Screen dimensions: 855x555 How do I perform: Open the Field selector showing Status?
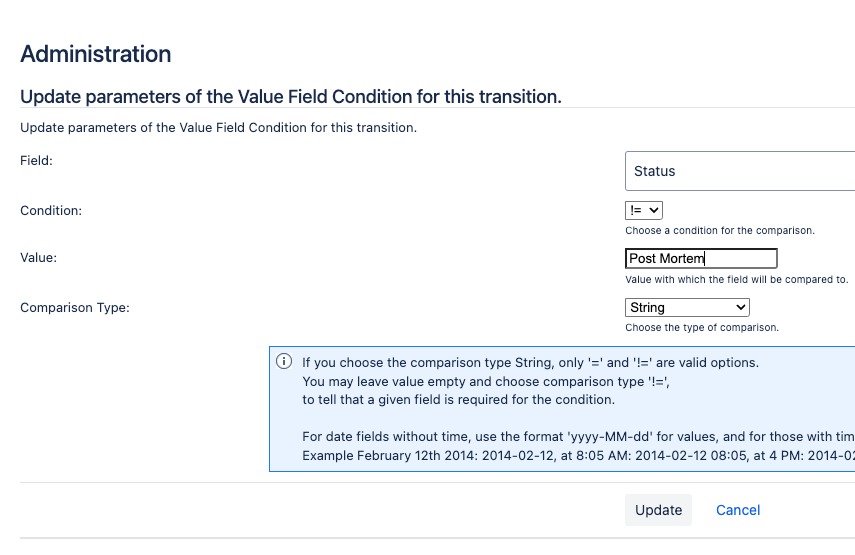click(740, 171)
